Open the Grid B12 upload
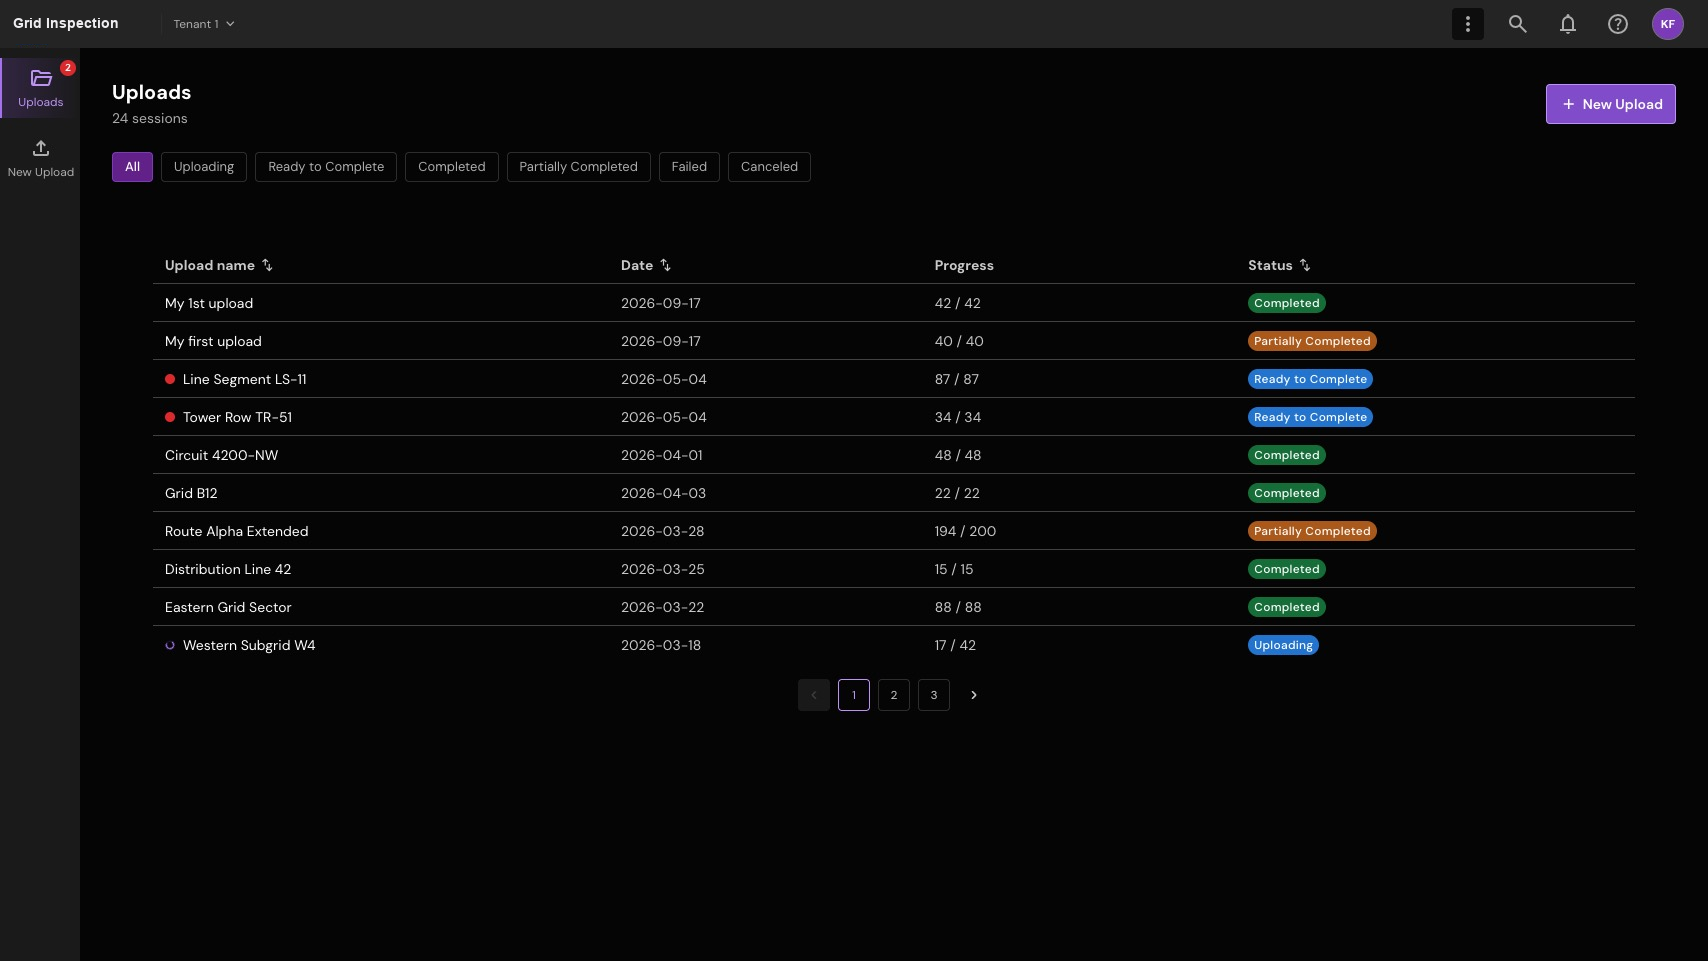Image resolution: width=1708 pixels, height=961 pixels. click(x=893, y=493)
